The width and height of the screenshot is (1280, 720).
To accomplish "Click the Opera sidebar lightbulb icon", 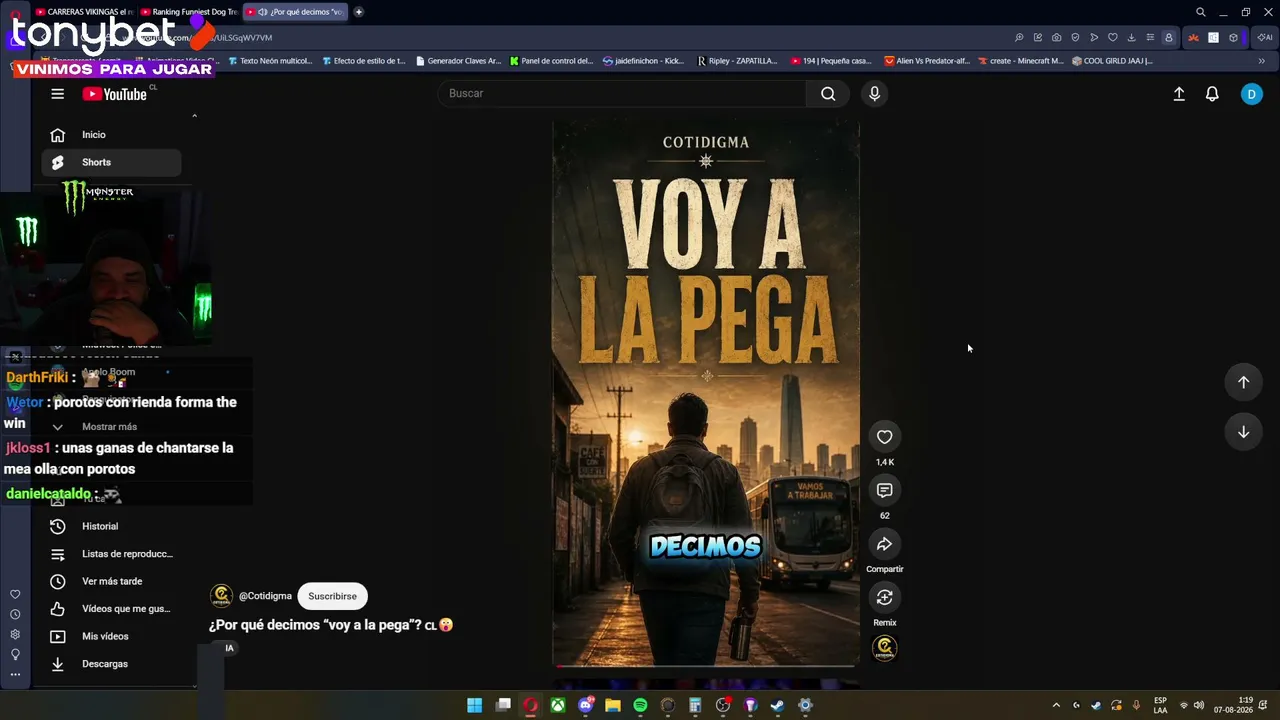I will 15,654.
